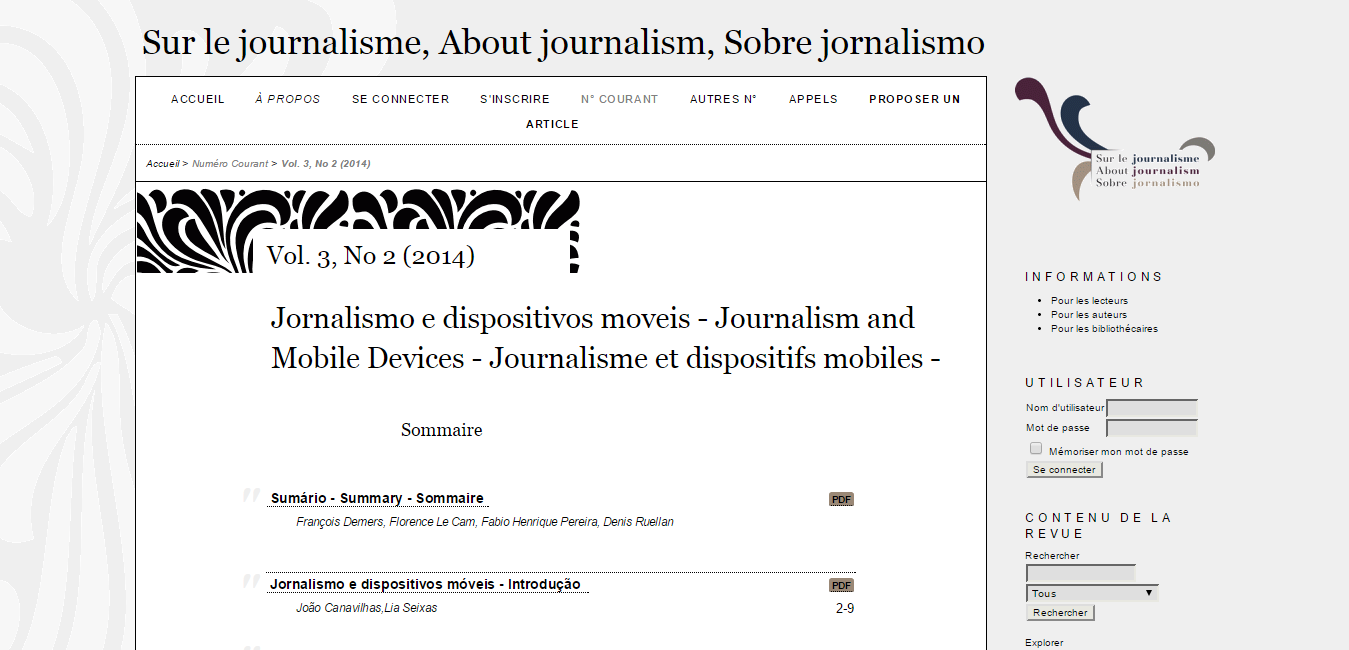Open Pour les lecteurs information link
The image size is (1349, 650).
[x=1089, y=300]
